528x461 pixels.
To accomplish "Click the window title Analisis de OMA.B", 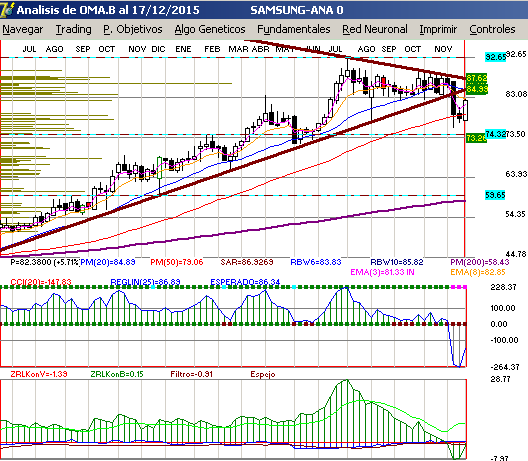I will (108, 10).
